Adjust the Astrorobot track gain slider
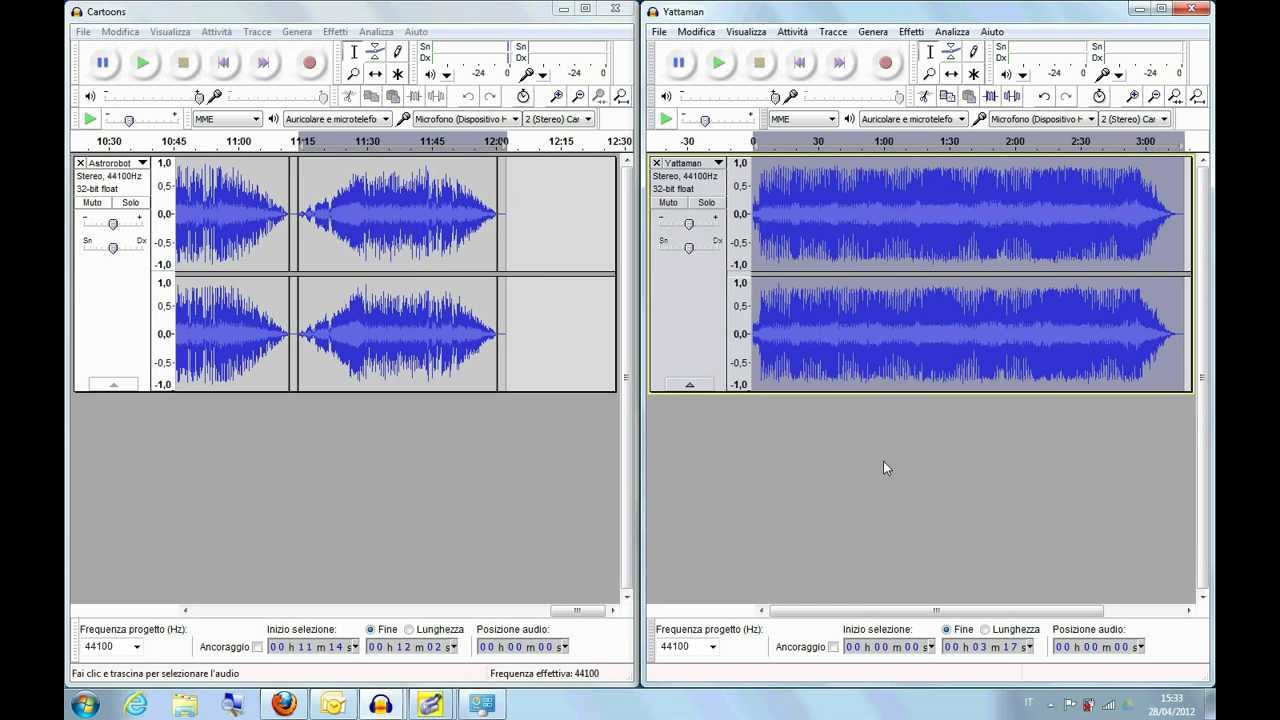This screenshot has height=720, width=1280. click(113, 223)
